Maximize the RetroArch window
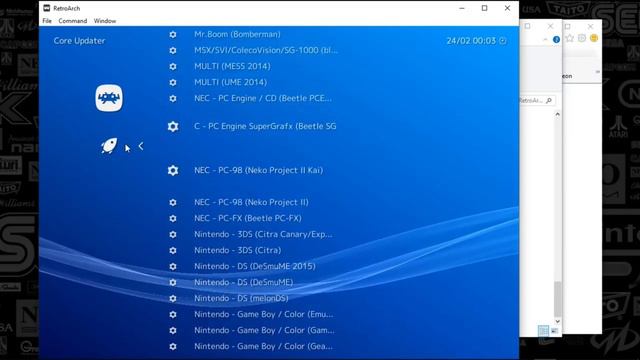Screen dimensions: 640x360 (484, 8)
